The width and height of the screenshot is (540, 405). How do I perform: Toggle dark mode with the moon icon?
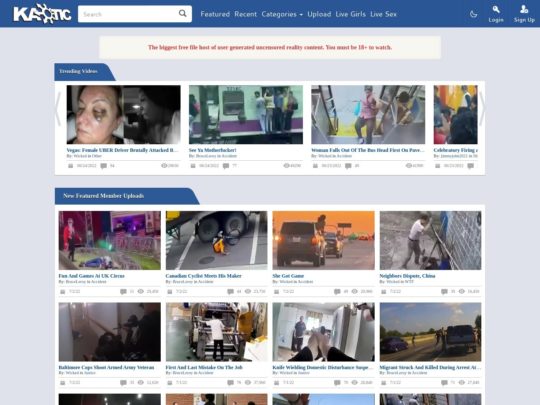[x=474, y=14]
